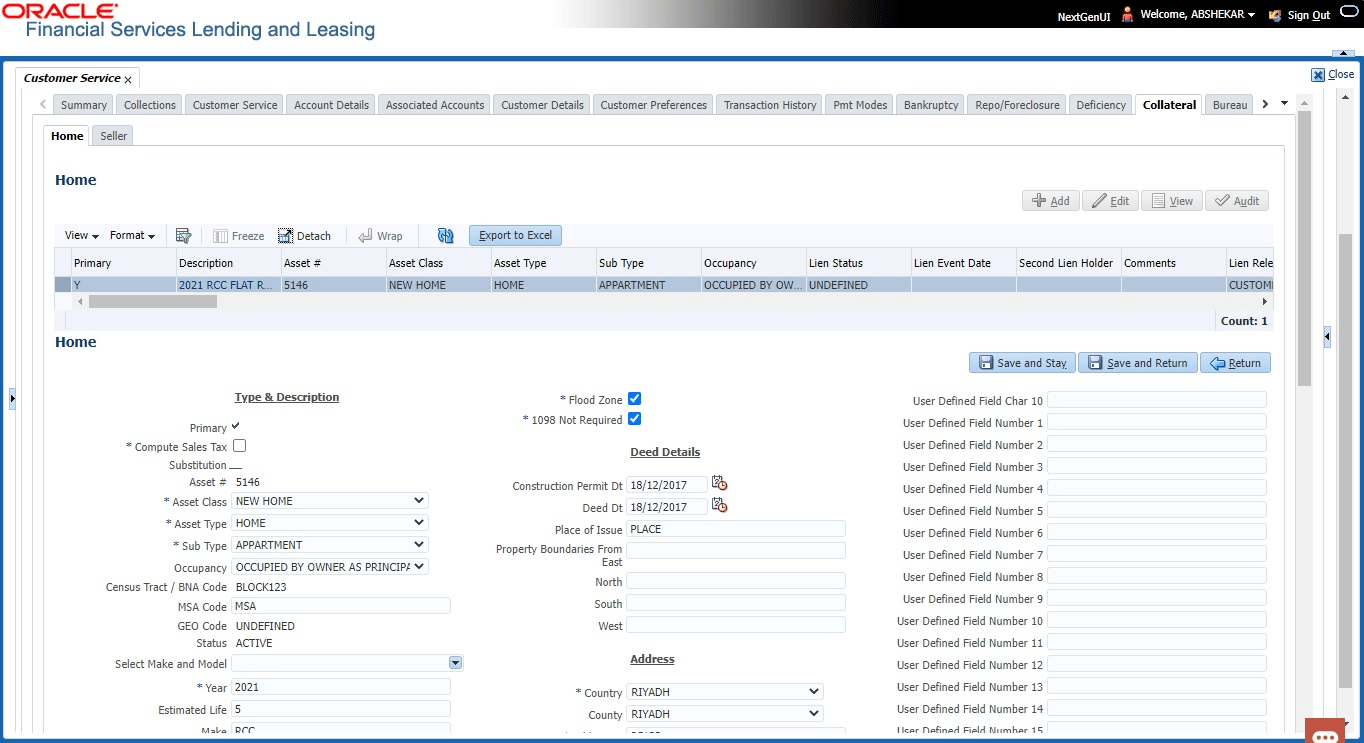Open the Welcome, ABSHEKAR user menu
1364x743 pixels.
(1199, 15)
